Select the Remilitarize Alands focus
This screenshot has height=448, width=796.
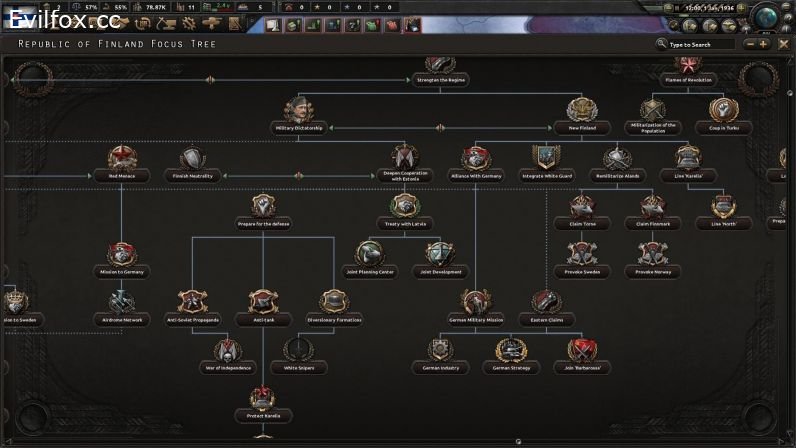pyautogui.click(x=617, y=159)
